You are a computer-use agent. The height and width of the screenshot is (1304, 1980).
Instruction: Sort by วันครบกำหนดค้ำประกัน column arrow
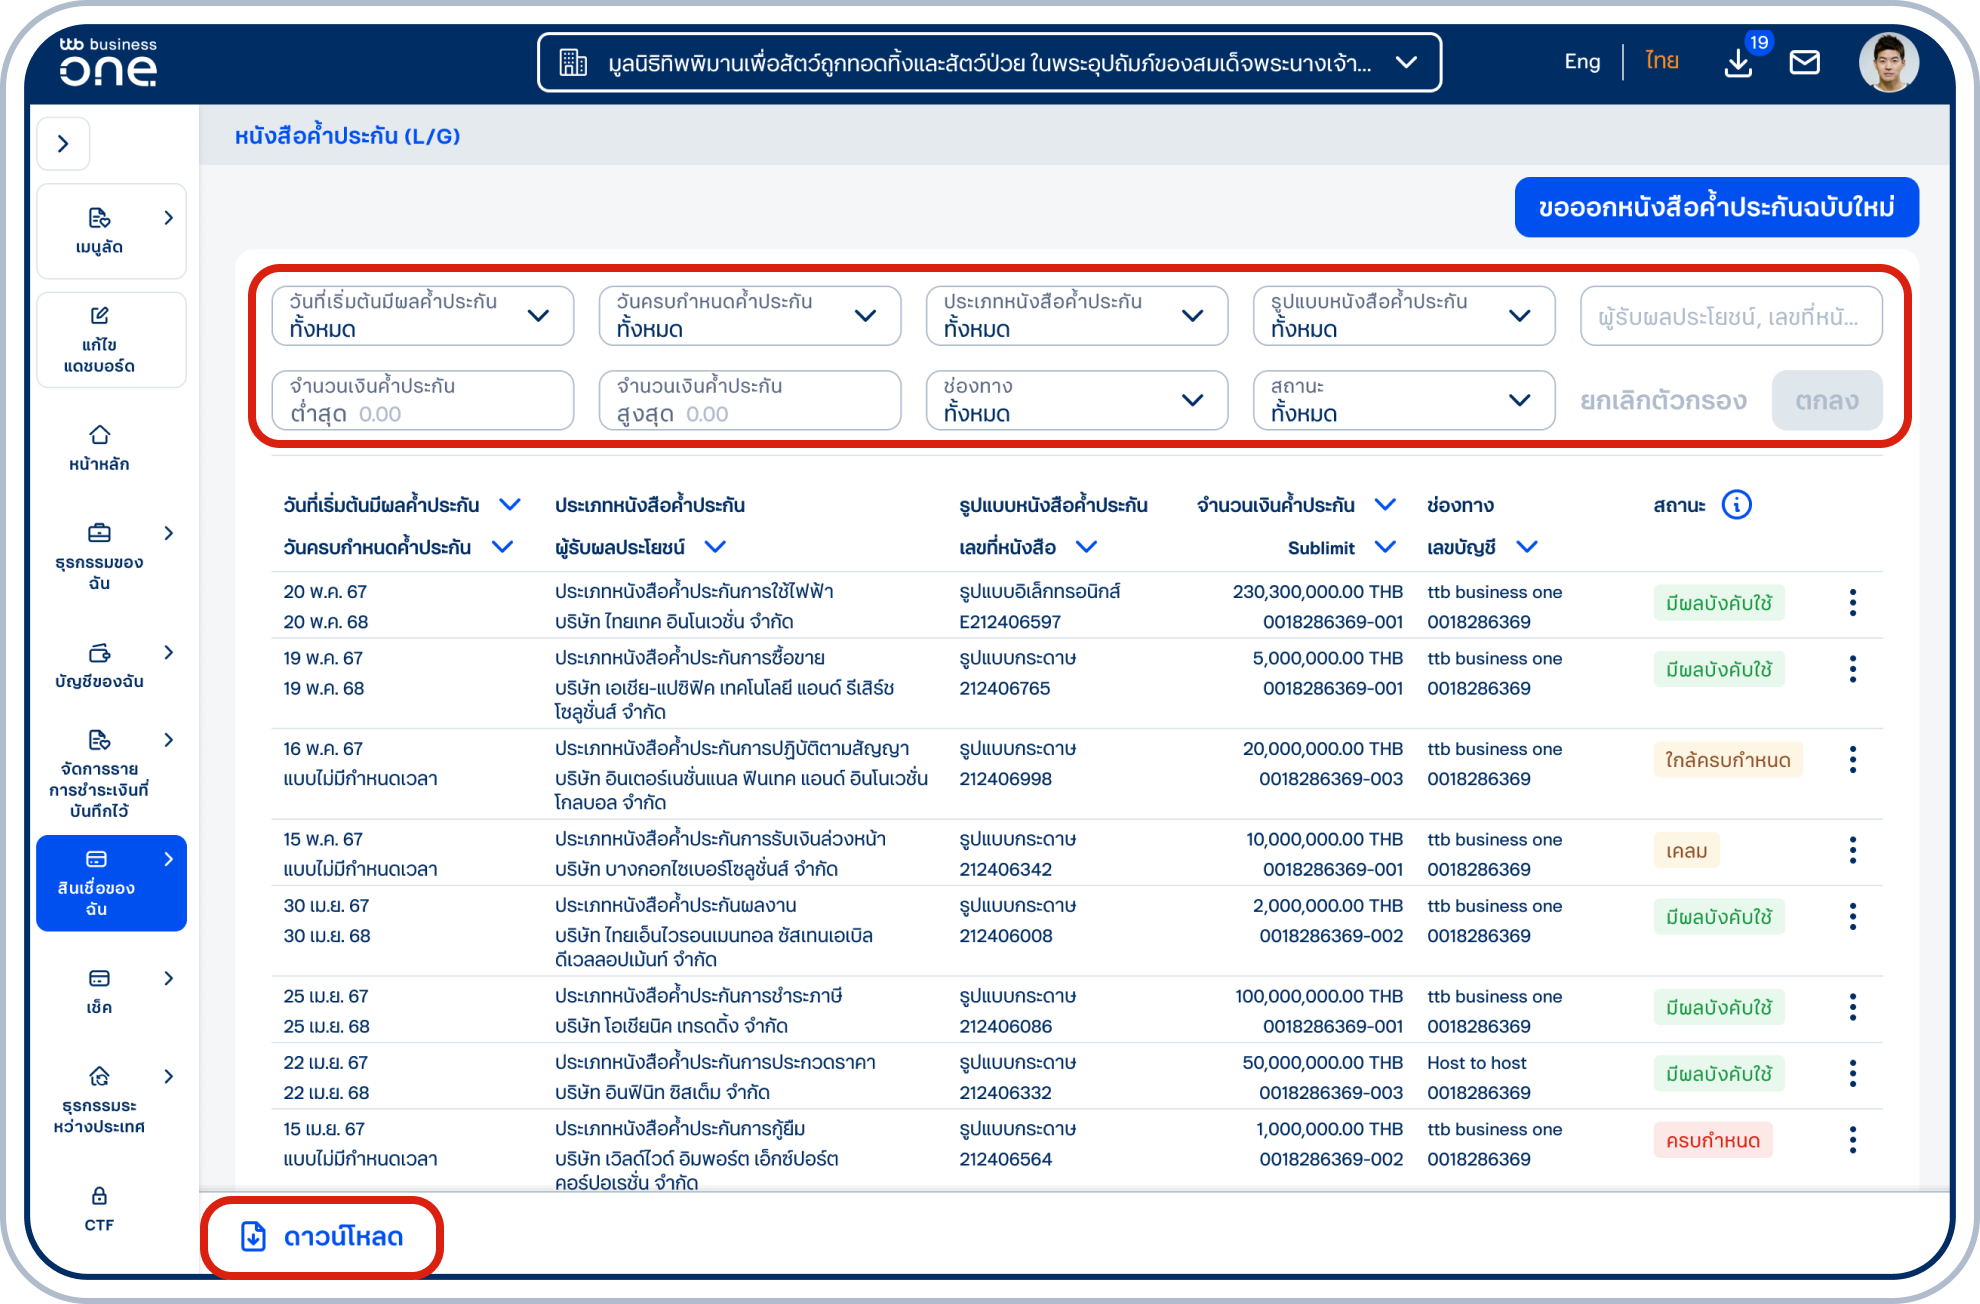click(x=503, y=547)
